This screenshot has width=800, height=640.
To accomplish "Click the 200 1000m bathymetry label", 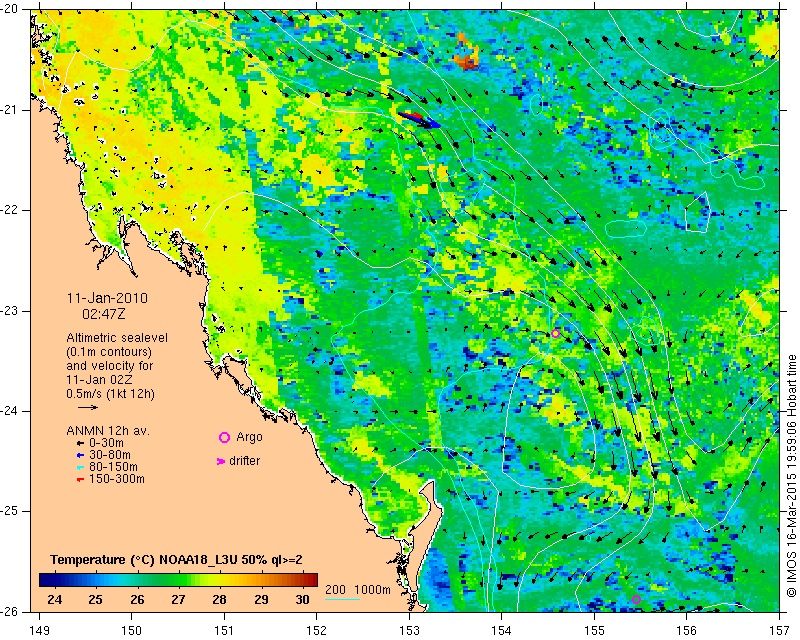I will (x=358, y=589).
